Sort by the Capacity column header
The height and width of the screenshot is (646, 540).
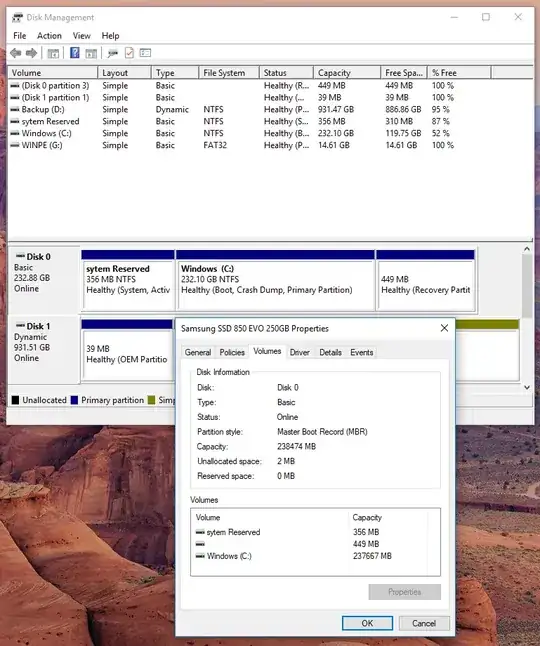tap(347, 73)
